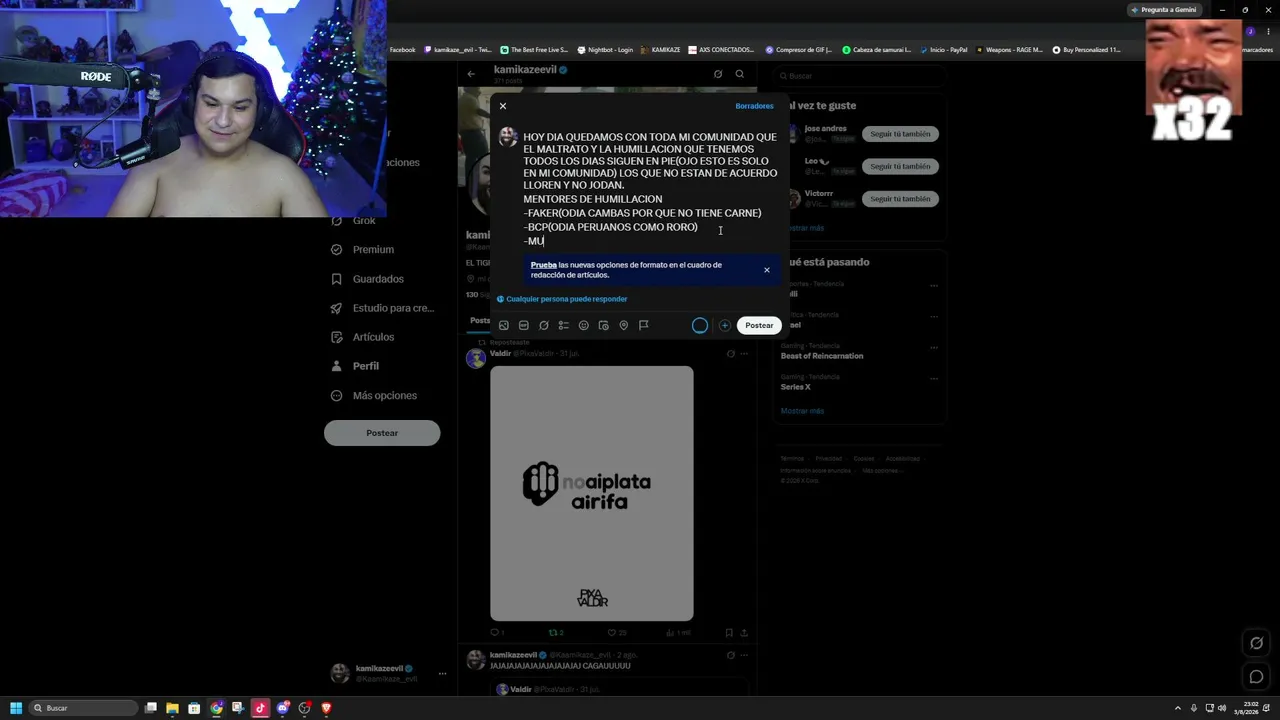The width and height of the screenshot is (1280, 720).
Task: Open Windows Start menu
Action: coord(16,708)
